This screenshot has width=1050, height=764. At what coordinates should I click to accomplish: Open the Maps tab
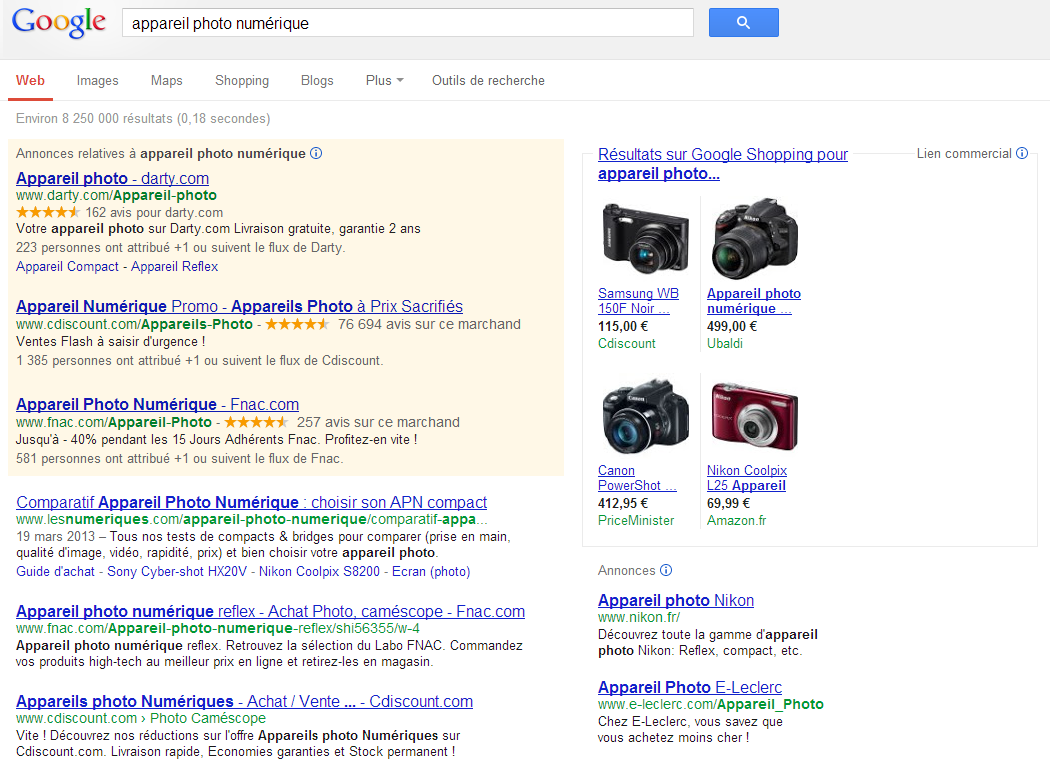point(166,80)
